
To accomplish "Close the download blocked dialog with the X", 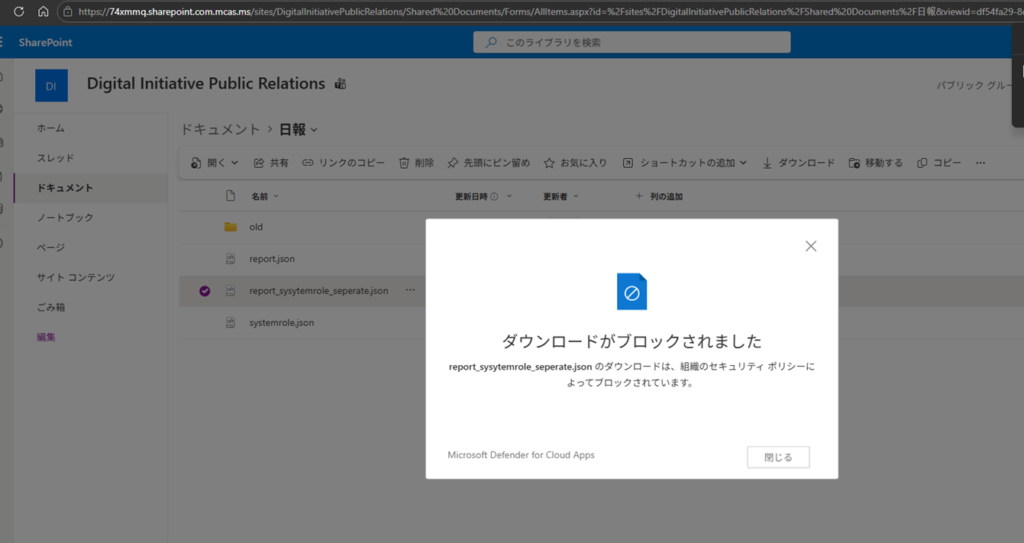I will pos(810,246).
